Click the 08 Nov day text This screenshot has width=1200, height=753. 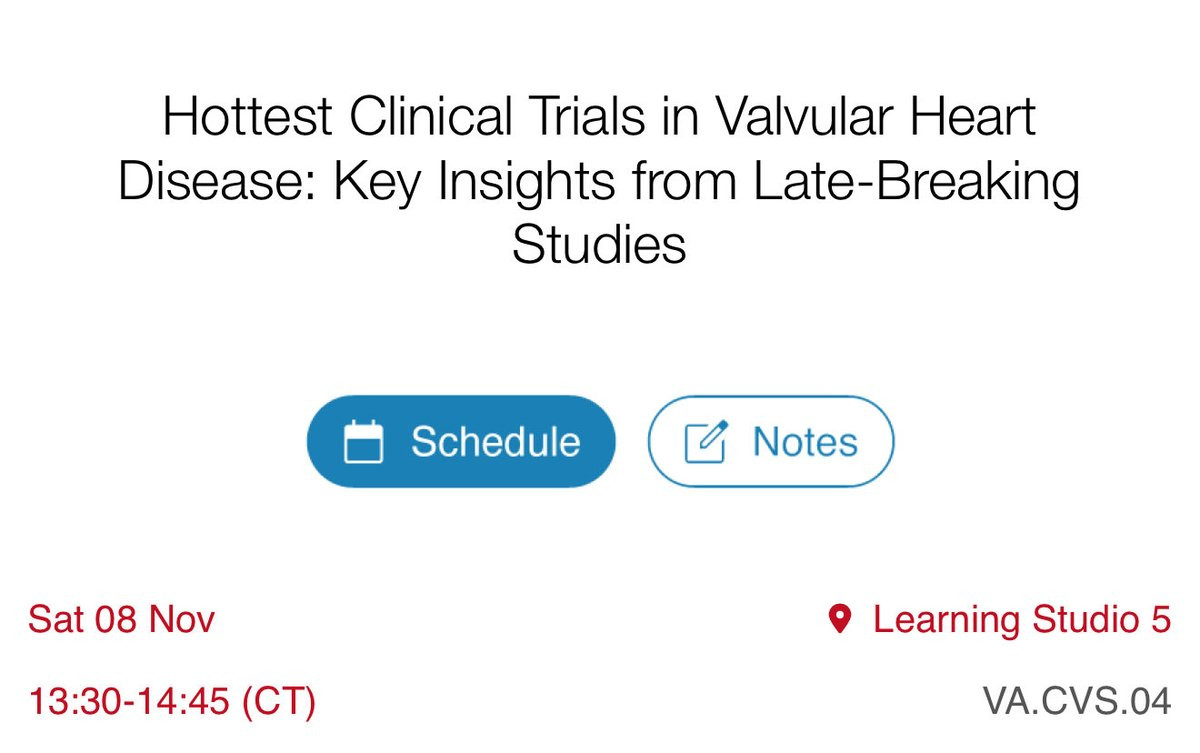[x=155, y=620]
